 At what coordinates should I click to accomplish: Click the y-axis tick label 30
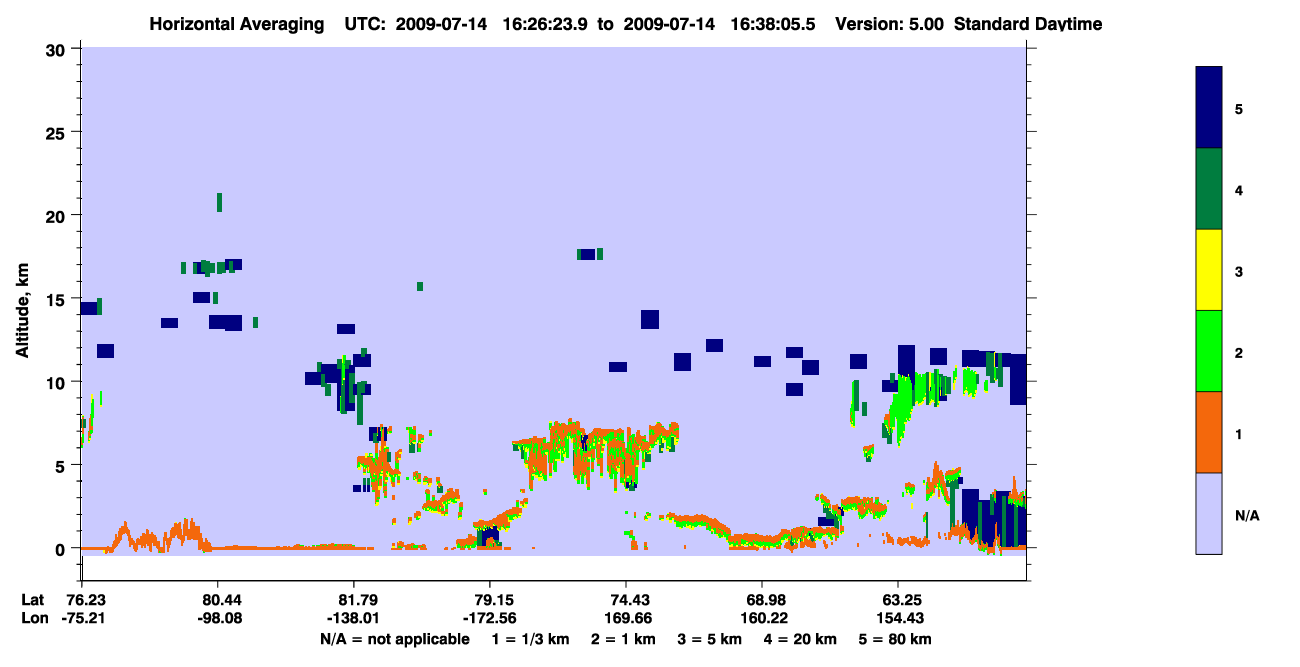(58, 49)
